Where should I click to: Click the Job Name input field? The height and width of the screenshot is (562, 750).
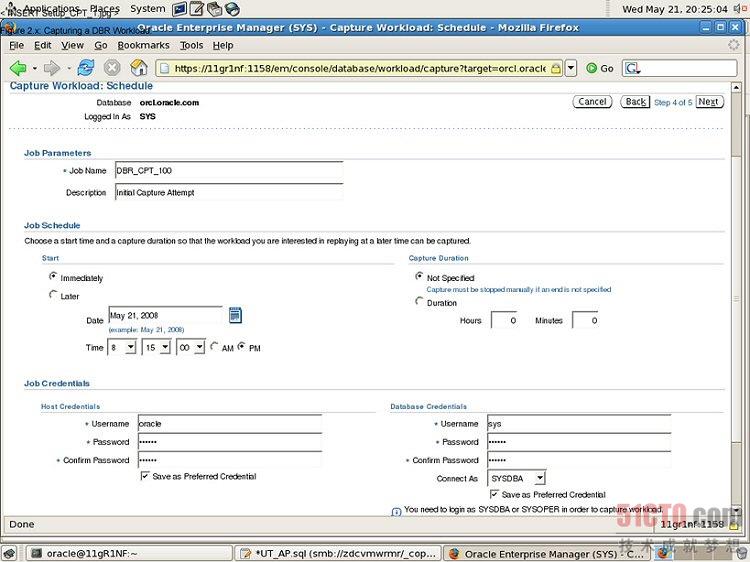(228, 171)
